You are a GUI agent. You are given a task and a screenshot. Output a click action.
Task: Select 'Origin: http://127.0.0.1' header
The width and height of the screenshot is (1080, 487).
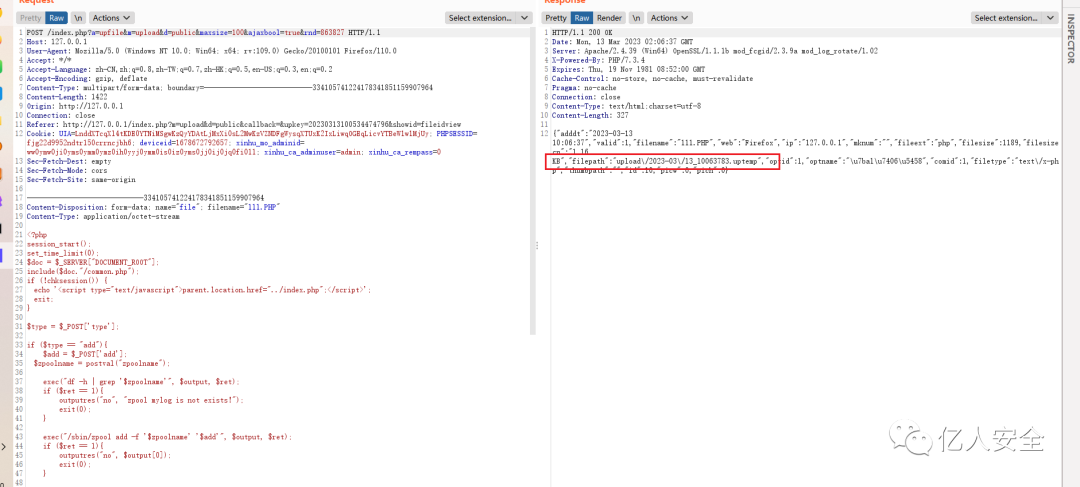click(75, 106)
